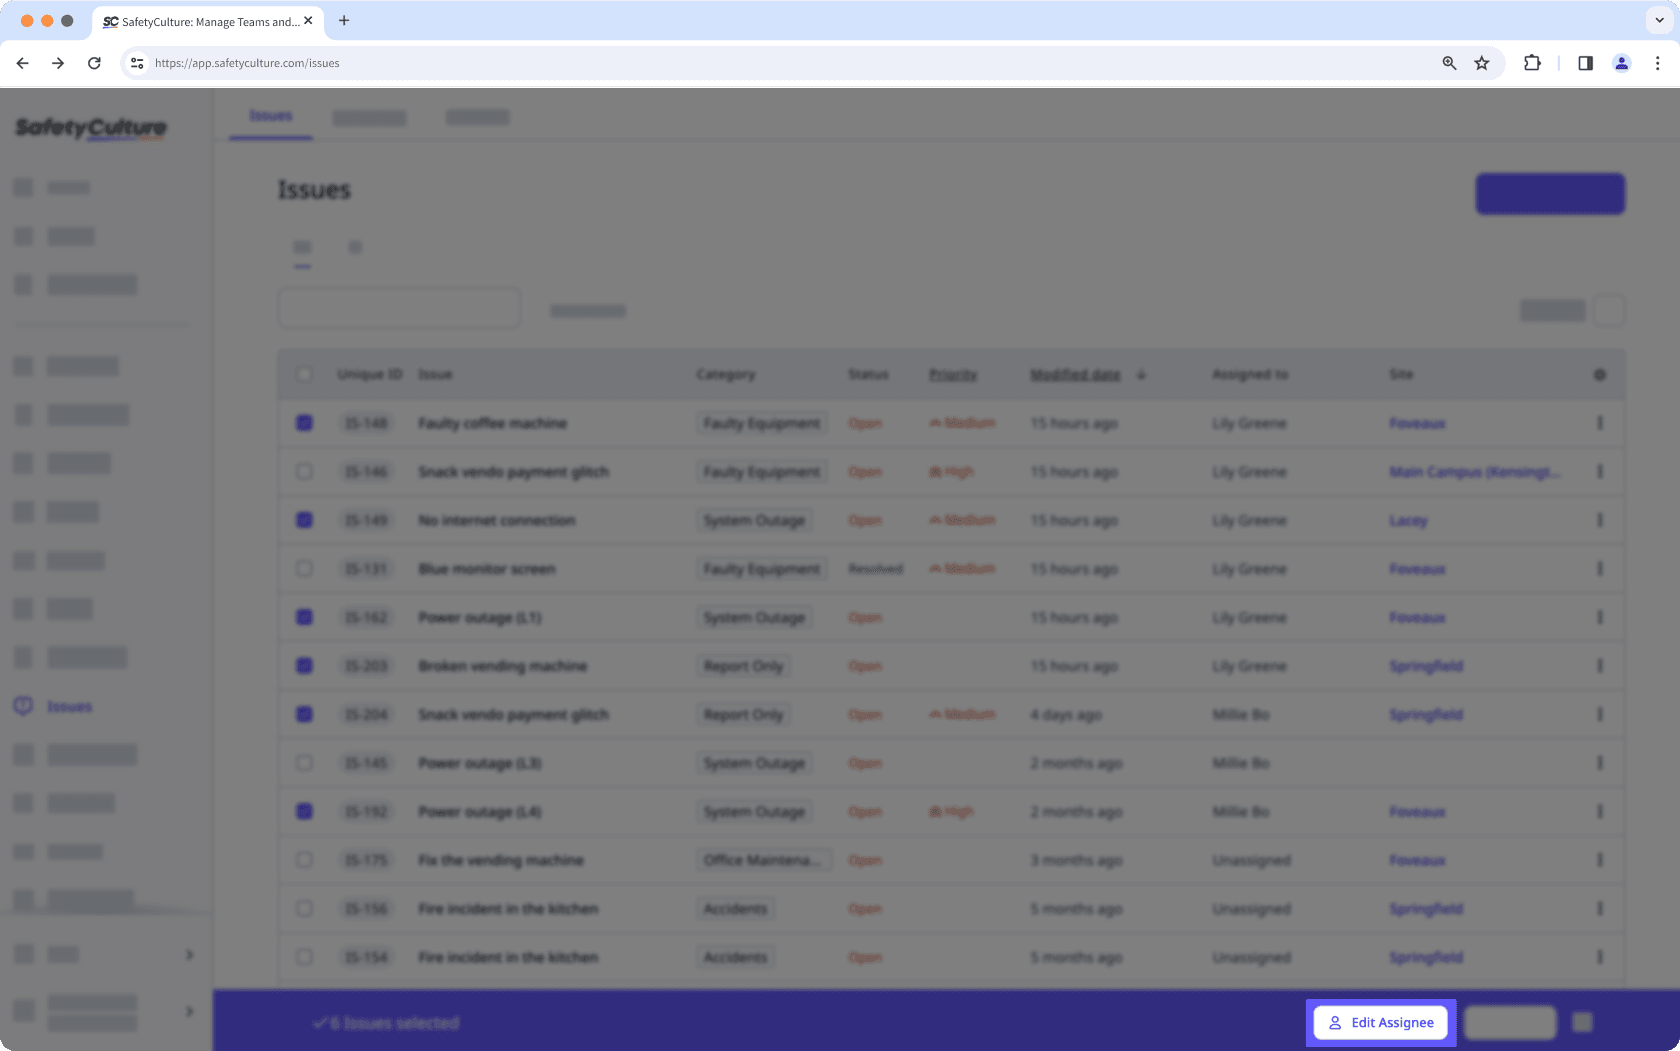The width and height of the screenshot is (1680, 1051).
Task: Sort issues by the Priority column
Action: pos(951,374)
